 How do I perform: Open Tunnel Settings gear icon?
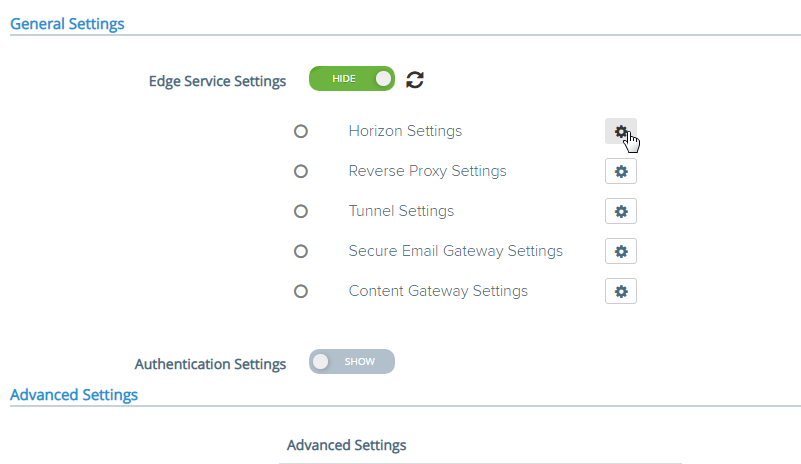click(x=621, y=211)
